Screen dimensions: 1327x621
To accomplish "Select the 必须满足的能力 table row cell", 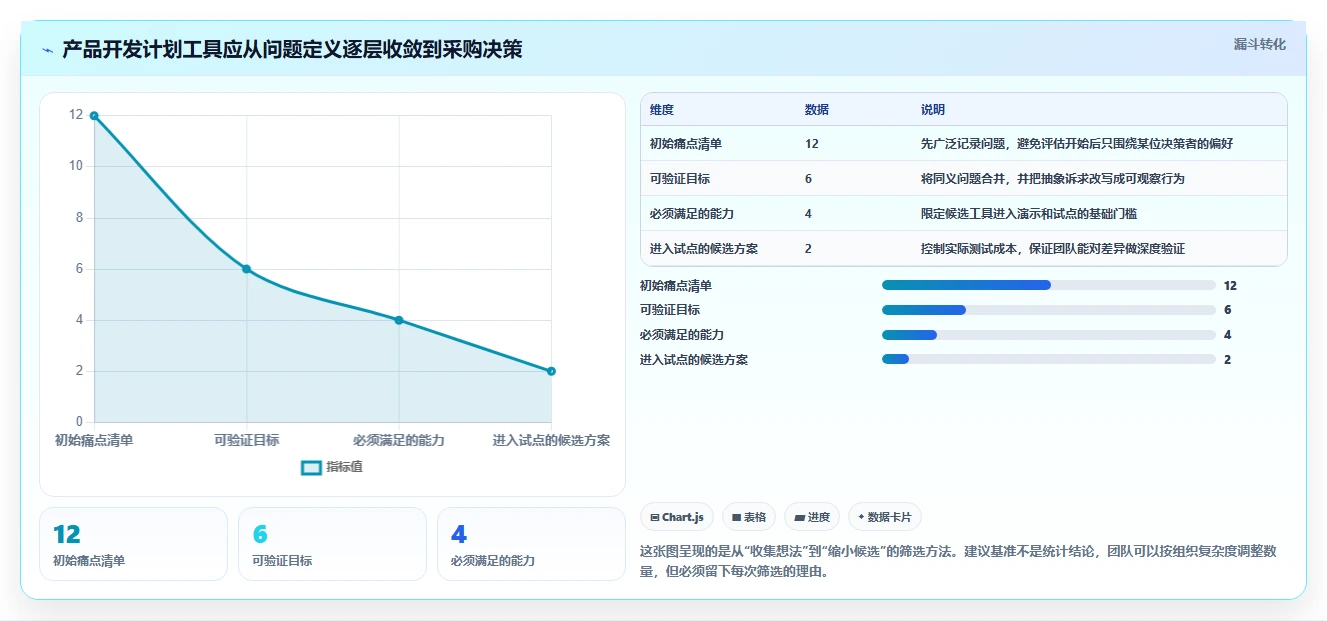I will [692, 214].
